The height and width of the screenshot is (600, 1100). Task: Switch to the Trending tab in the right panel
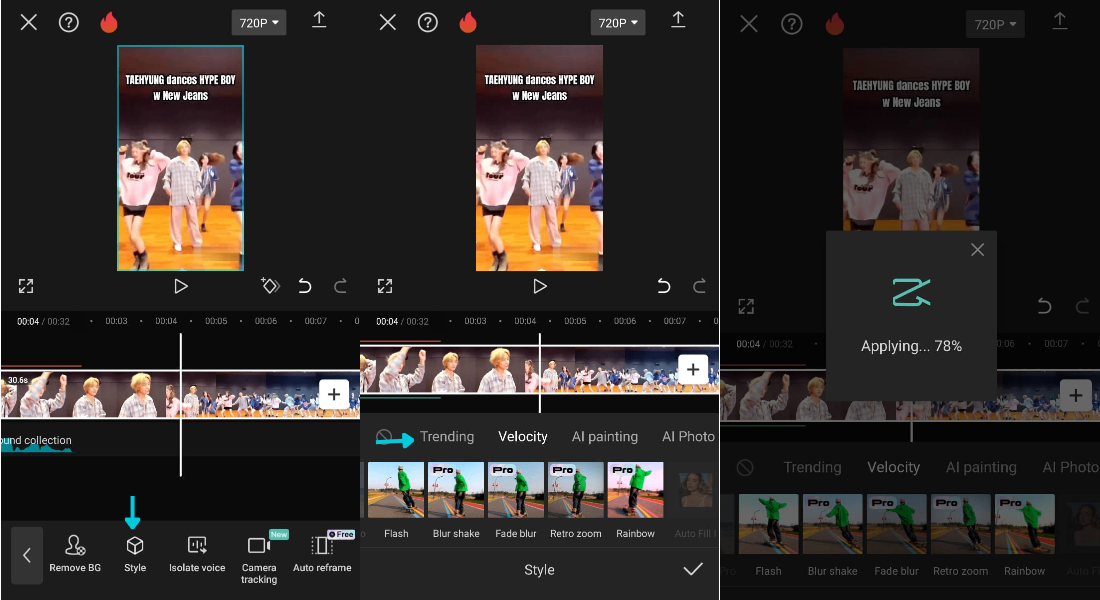click(812, 467)
